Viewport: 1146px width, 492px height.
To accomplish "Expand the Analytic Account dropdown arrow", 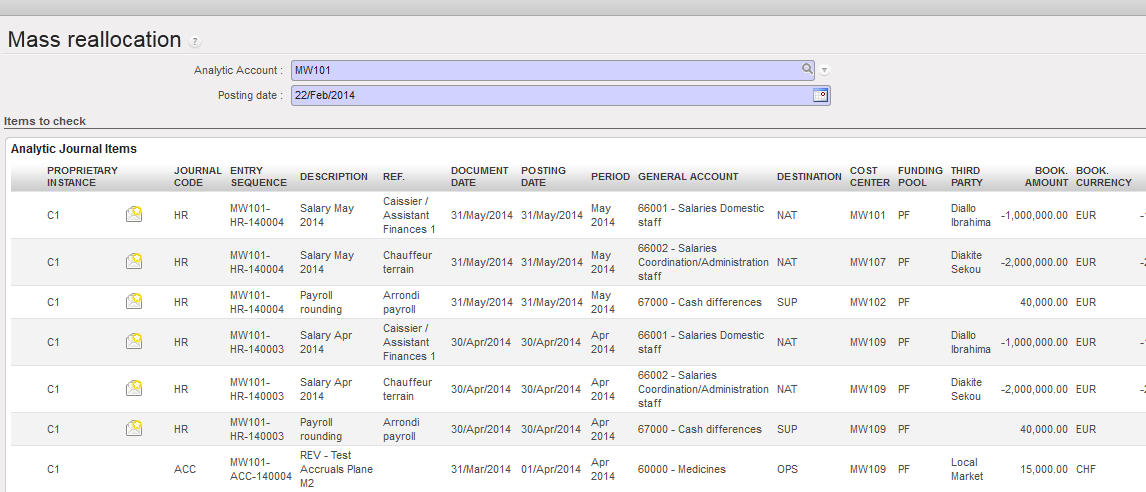I will tap(825, 70).
